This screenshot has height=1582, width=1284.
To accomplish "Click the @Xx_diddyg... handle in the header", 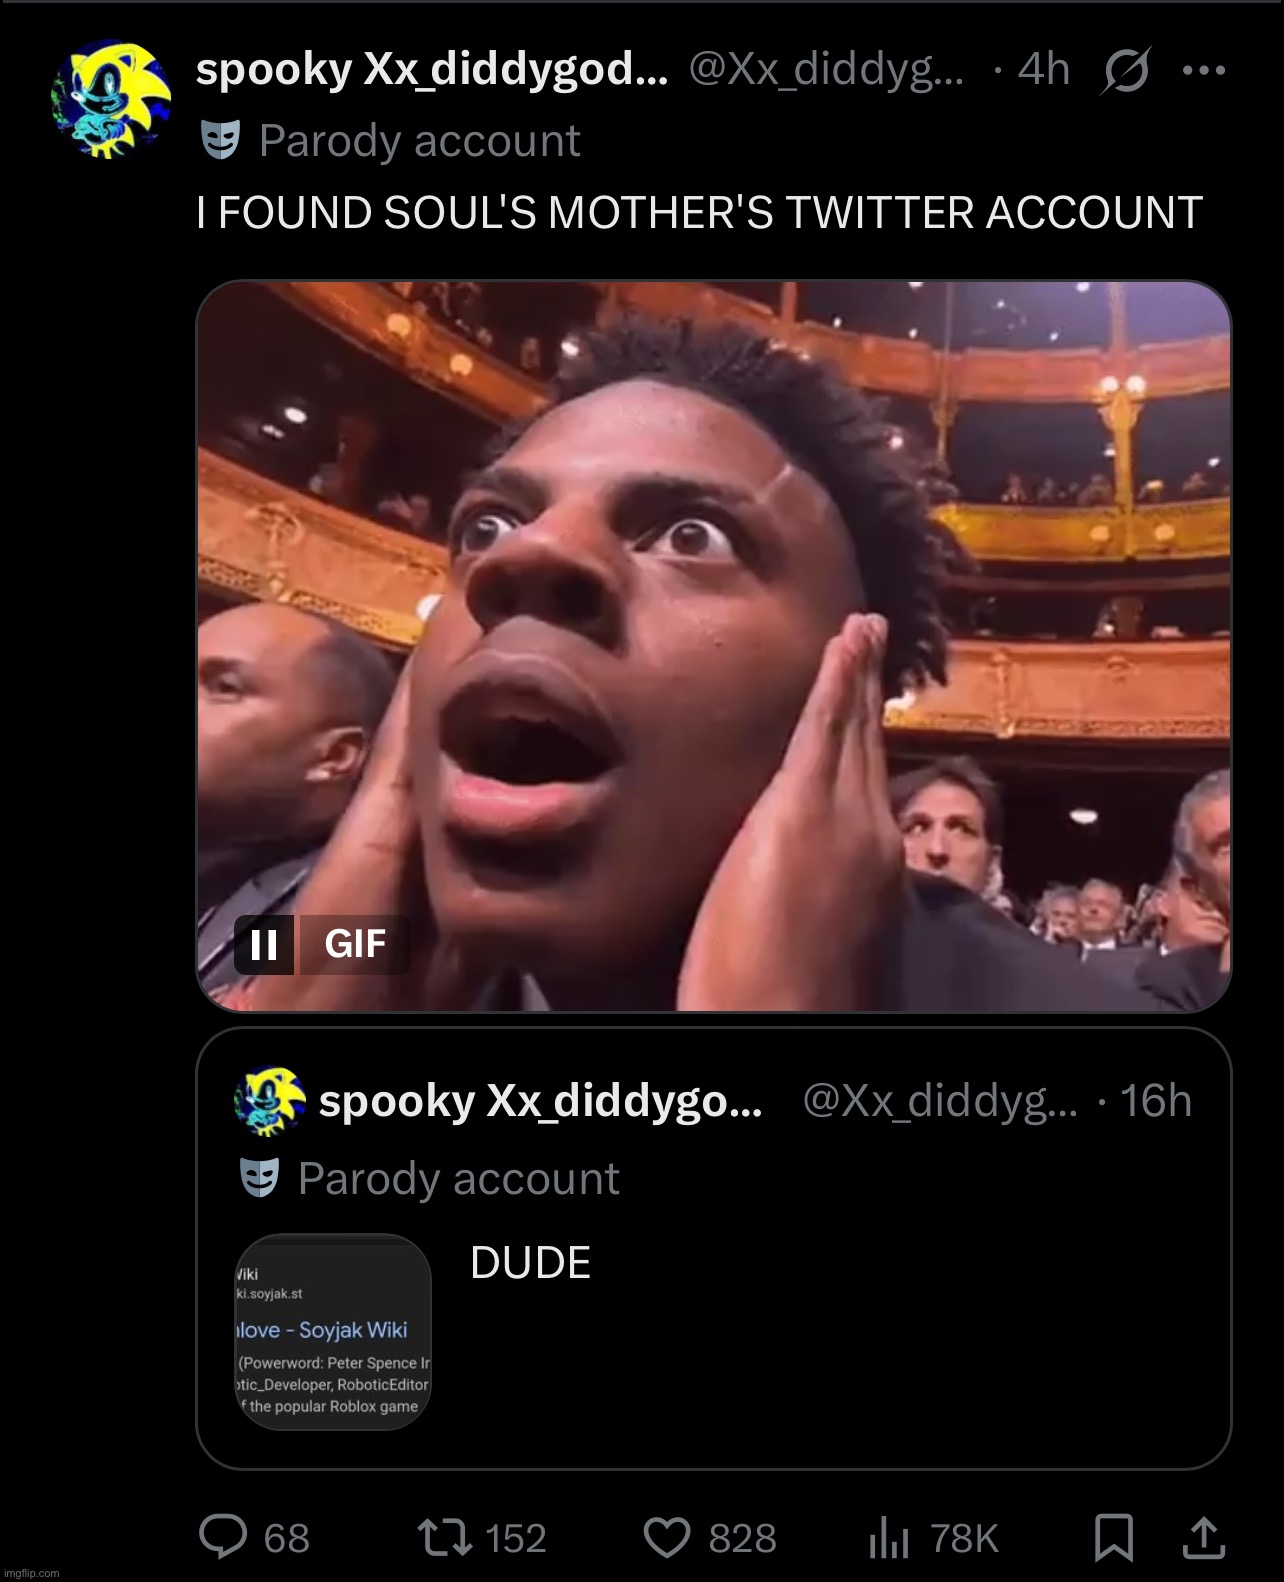I will pyautogui.click(x=826, y=70).
